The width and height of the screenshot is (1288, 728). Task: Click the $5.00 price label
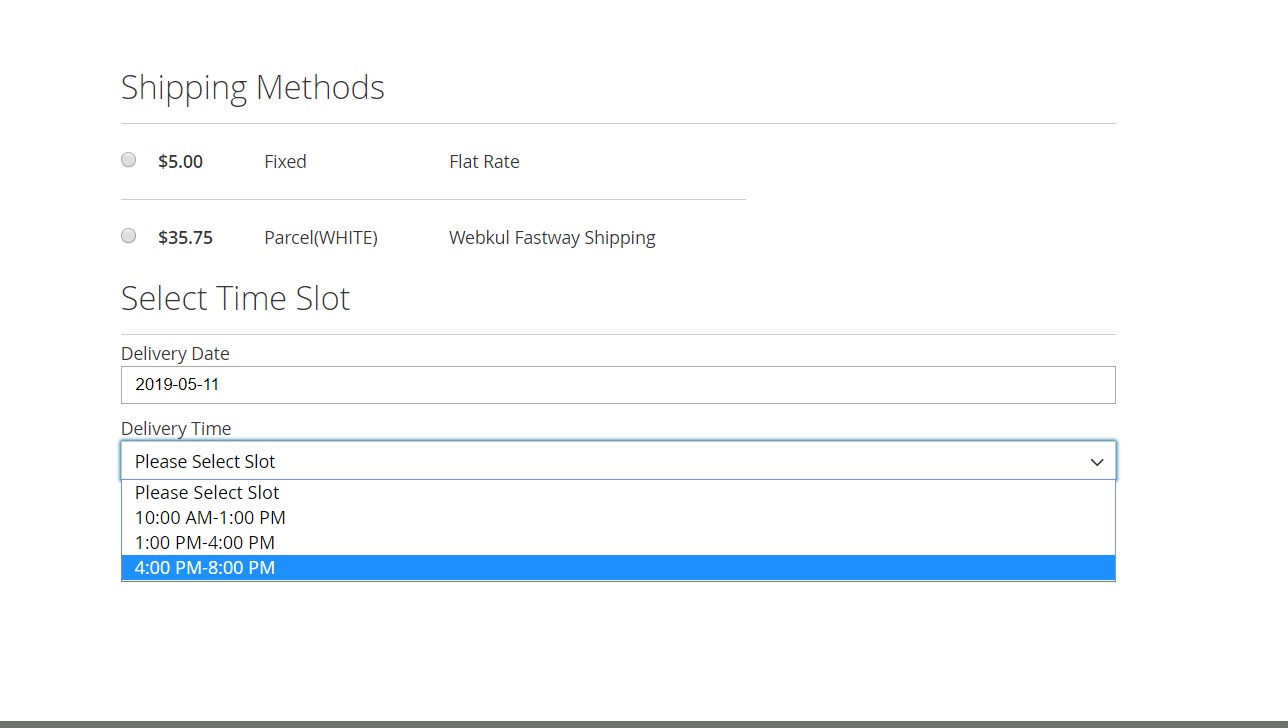pyautogui.click(x=180, y=162)
